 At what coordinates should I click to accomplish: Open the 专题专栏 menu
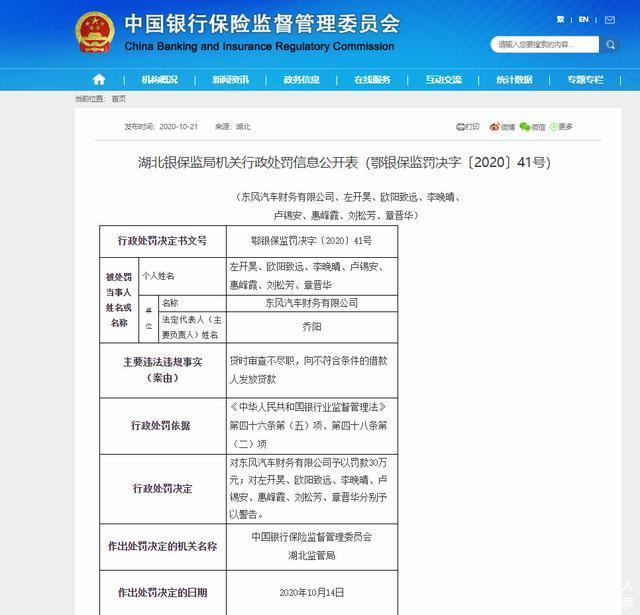coord(585,80)
